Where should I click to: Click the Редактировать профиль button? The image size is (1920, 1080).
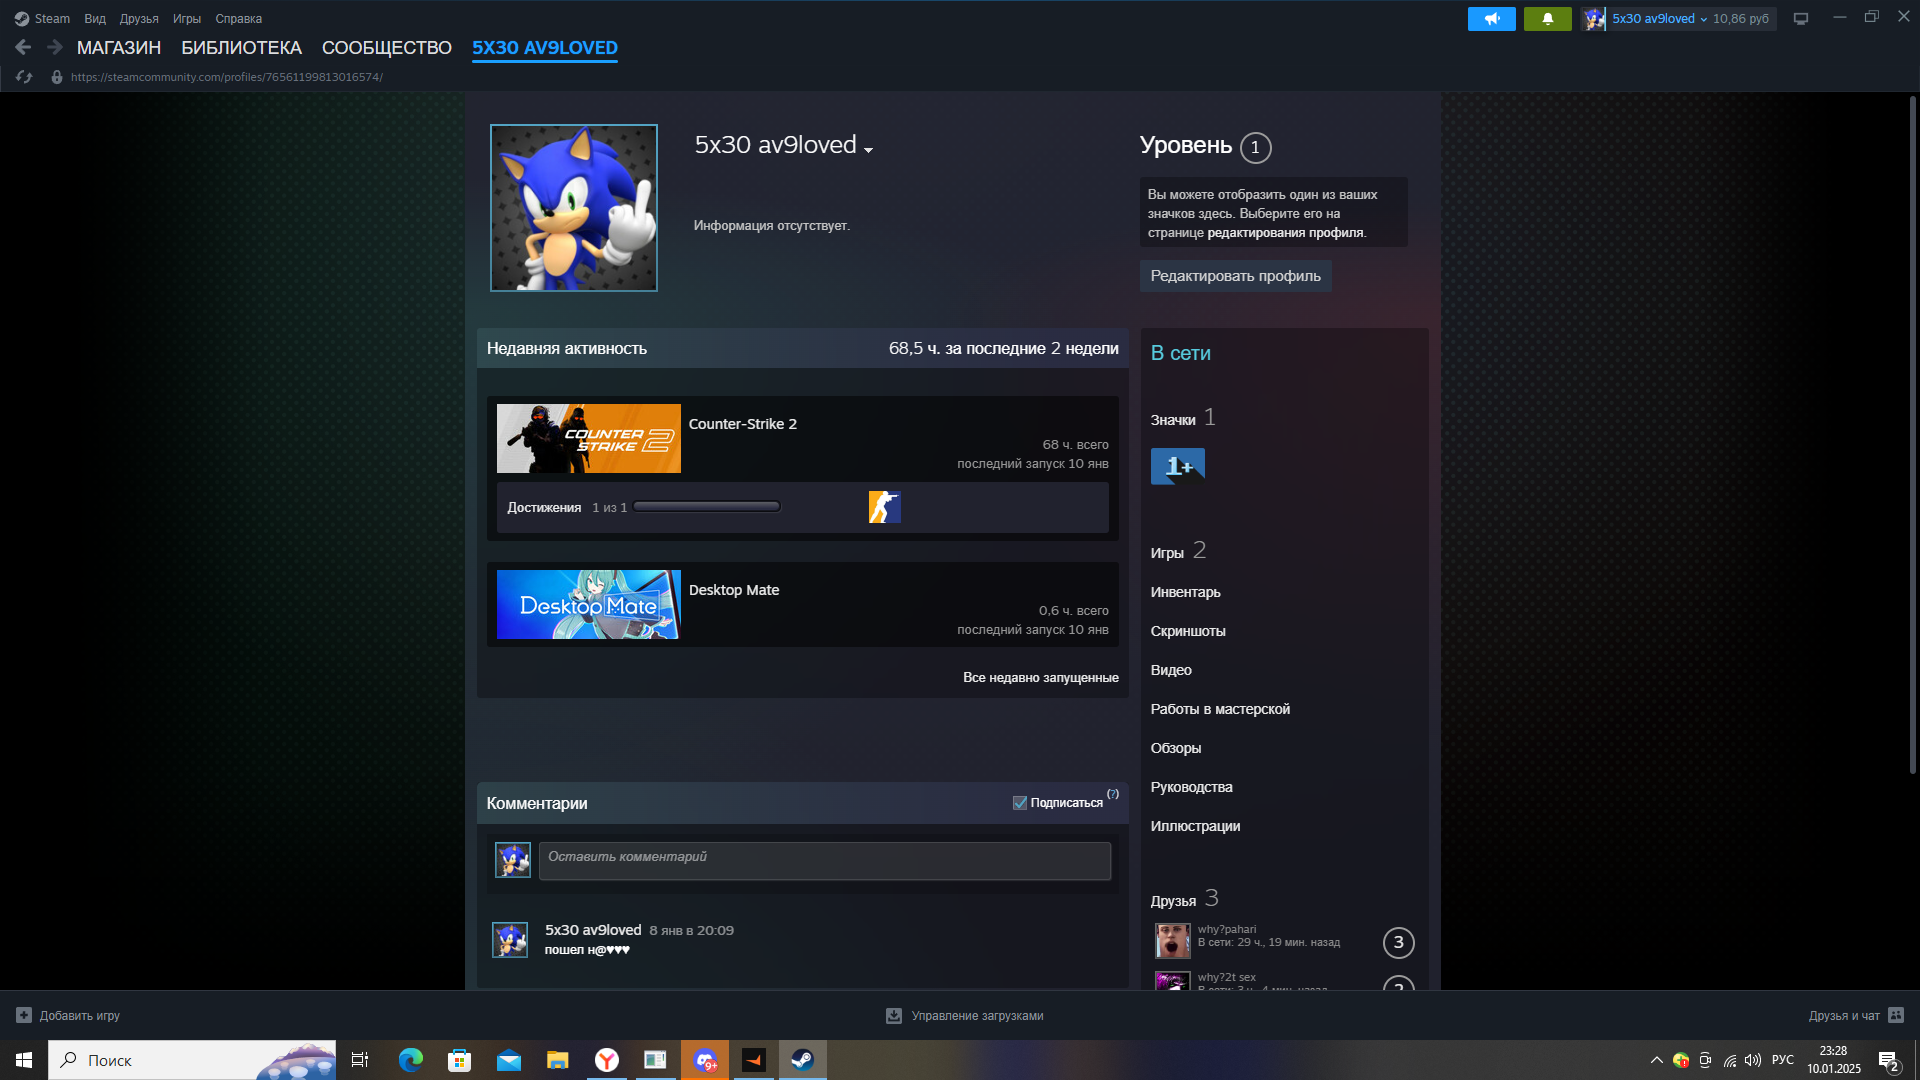click(x=1235, y=276)
